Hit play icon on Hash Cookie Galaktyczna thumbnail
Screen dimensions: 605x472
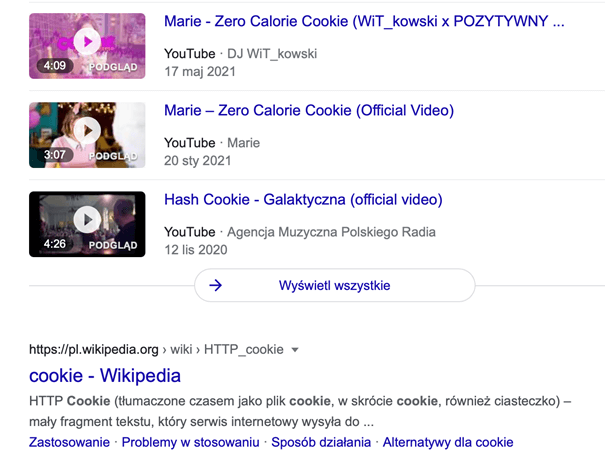(x=87, y=219)
